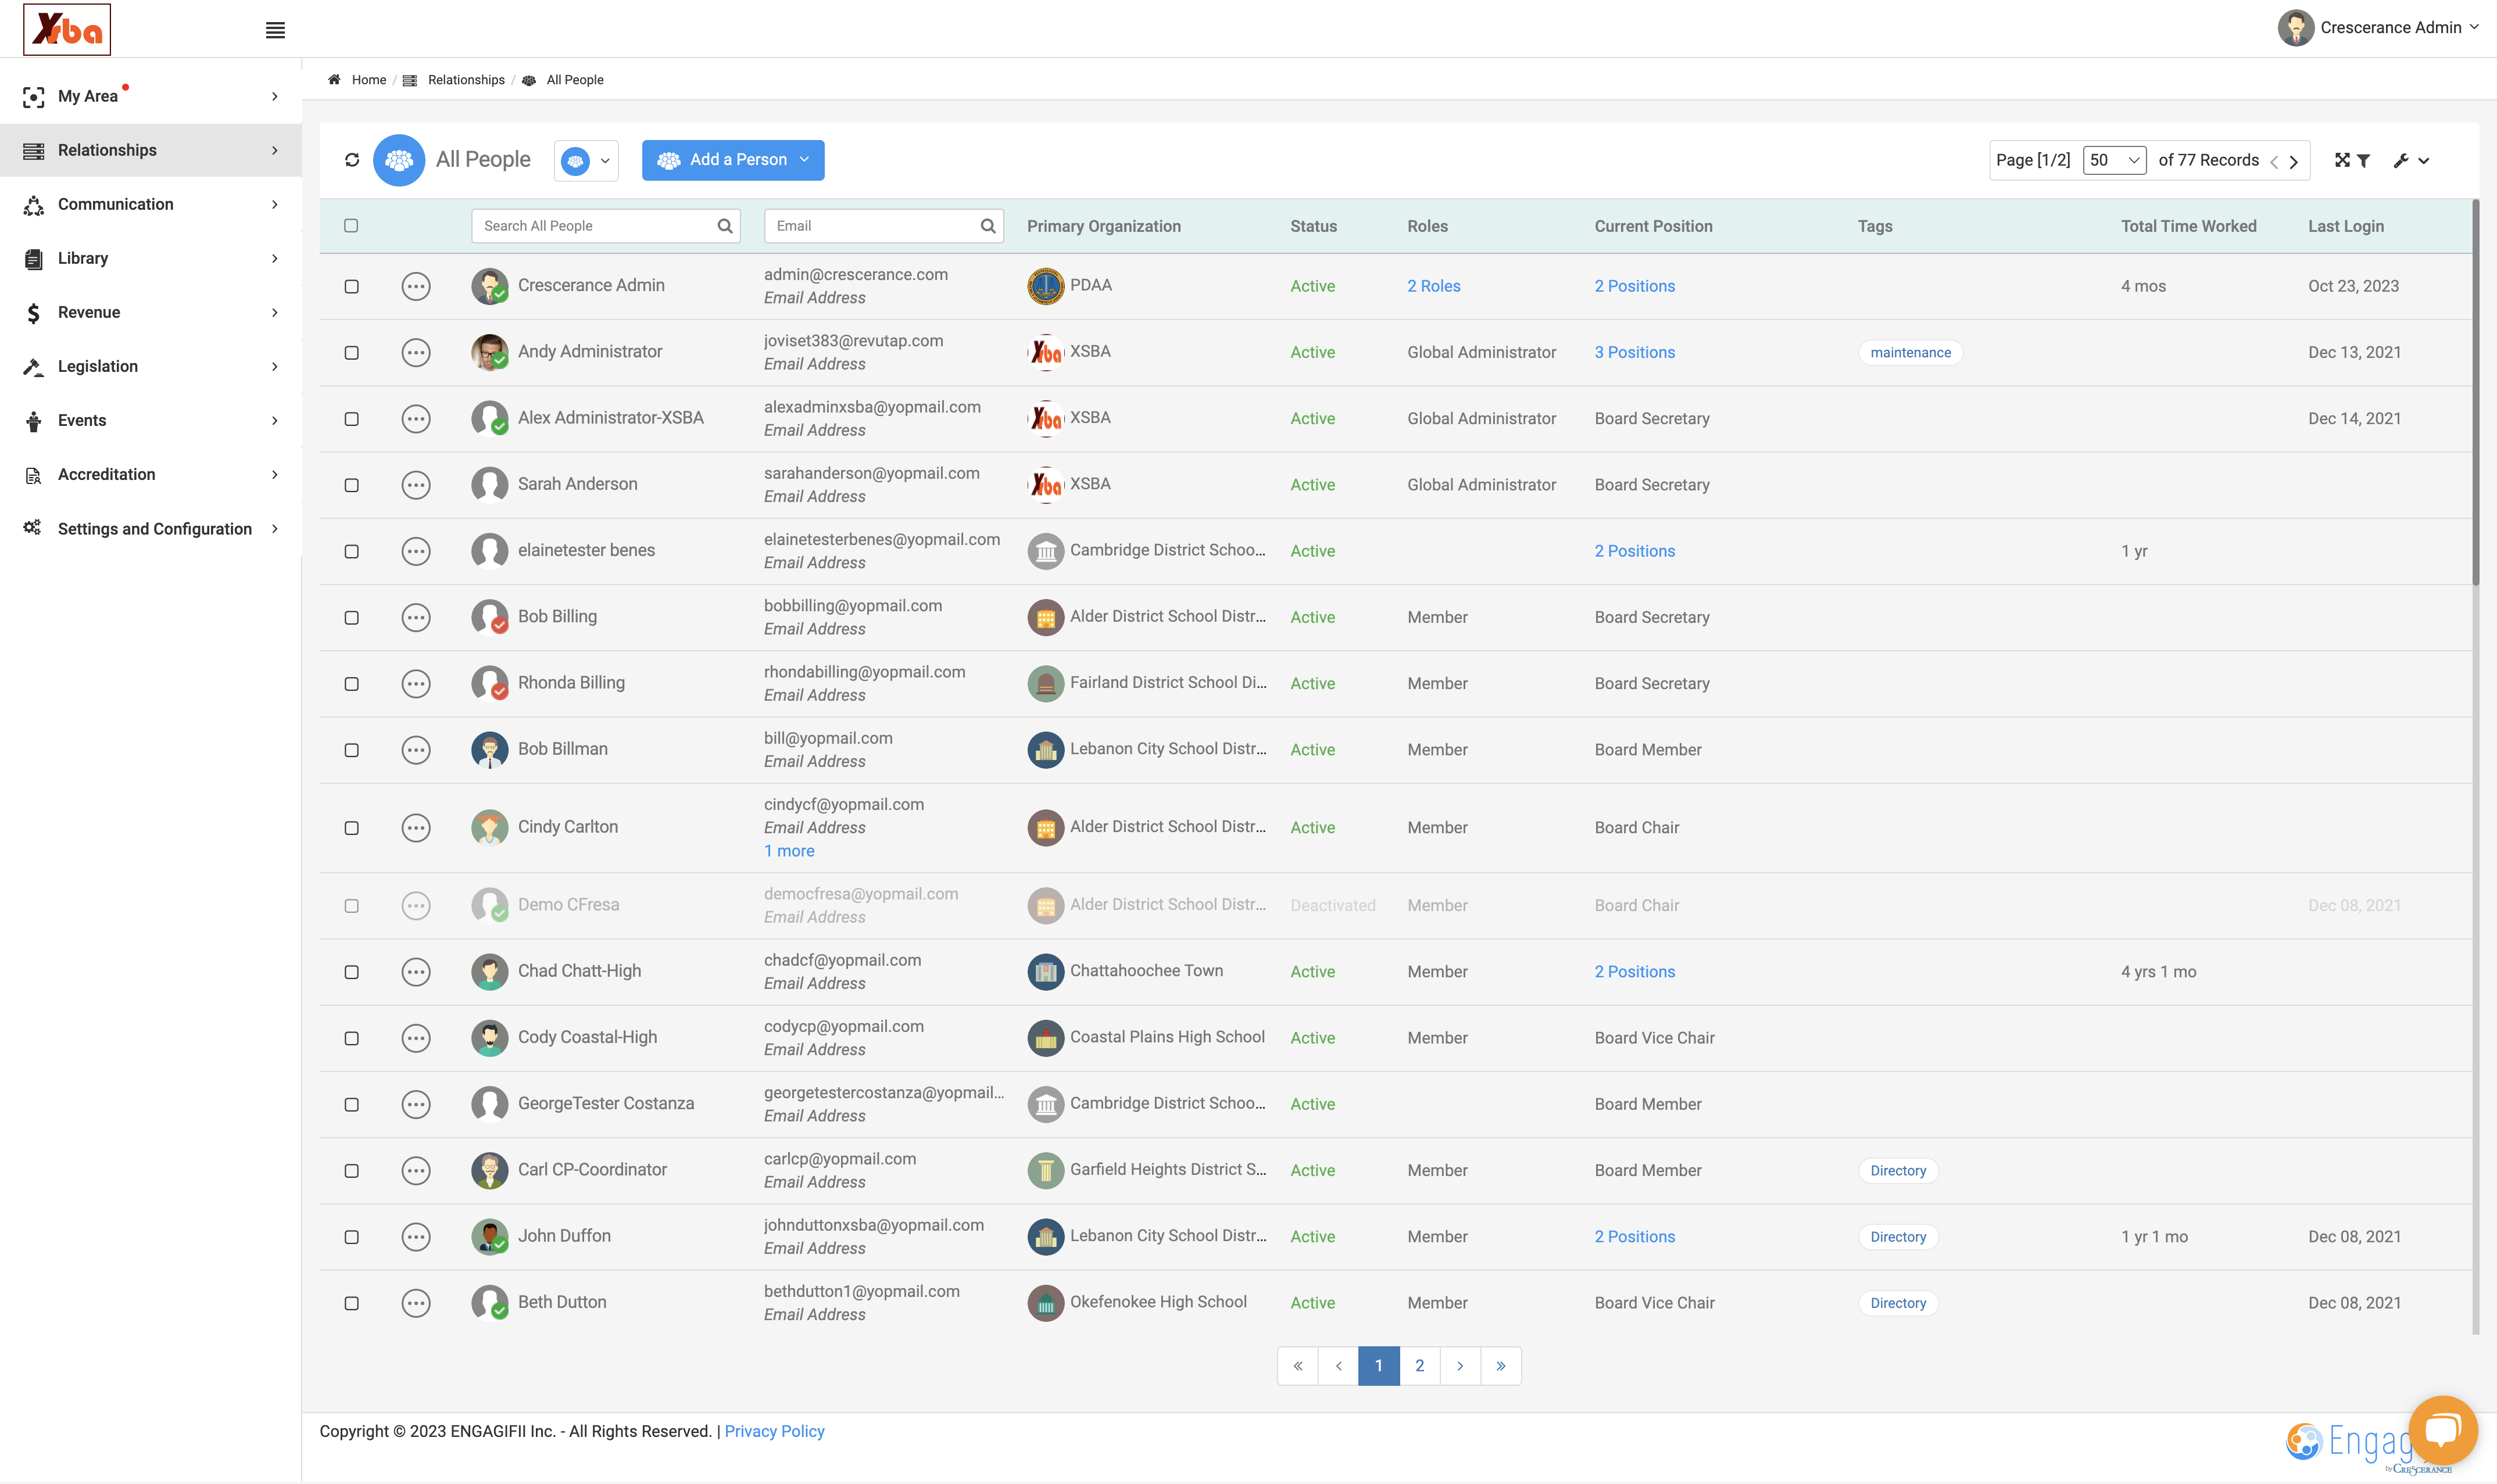The width and height of the screenshot is (2497, 1484).
Task: Go to next page arrow in header
Action: [2294, 161]
